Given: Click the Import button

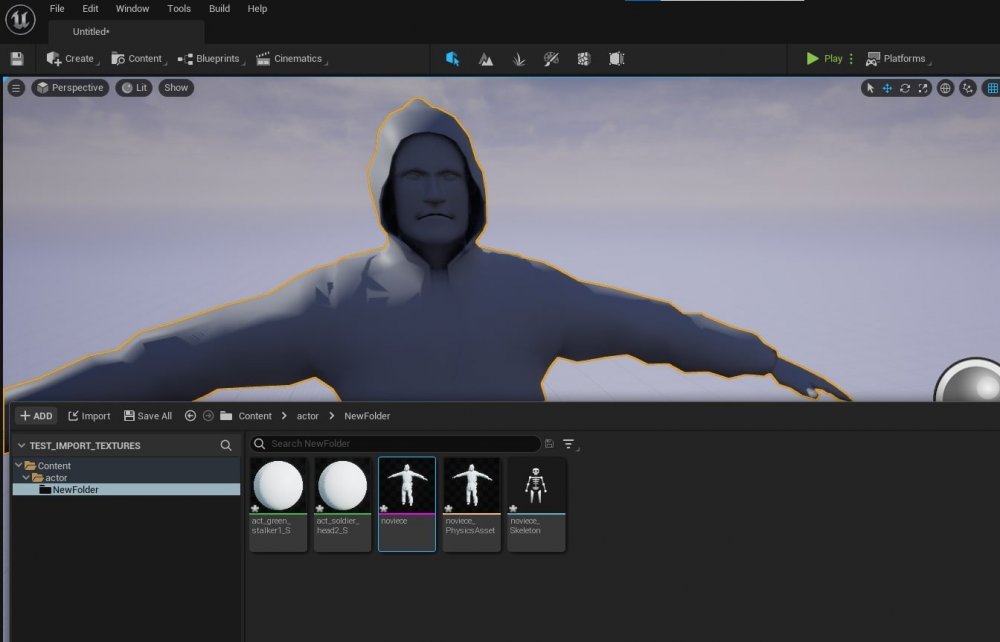Looking at the screenshot, I should pos(89,416).
